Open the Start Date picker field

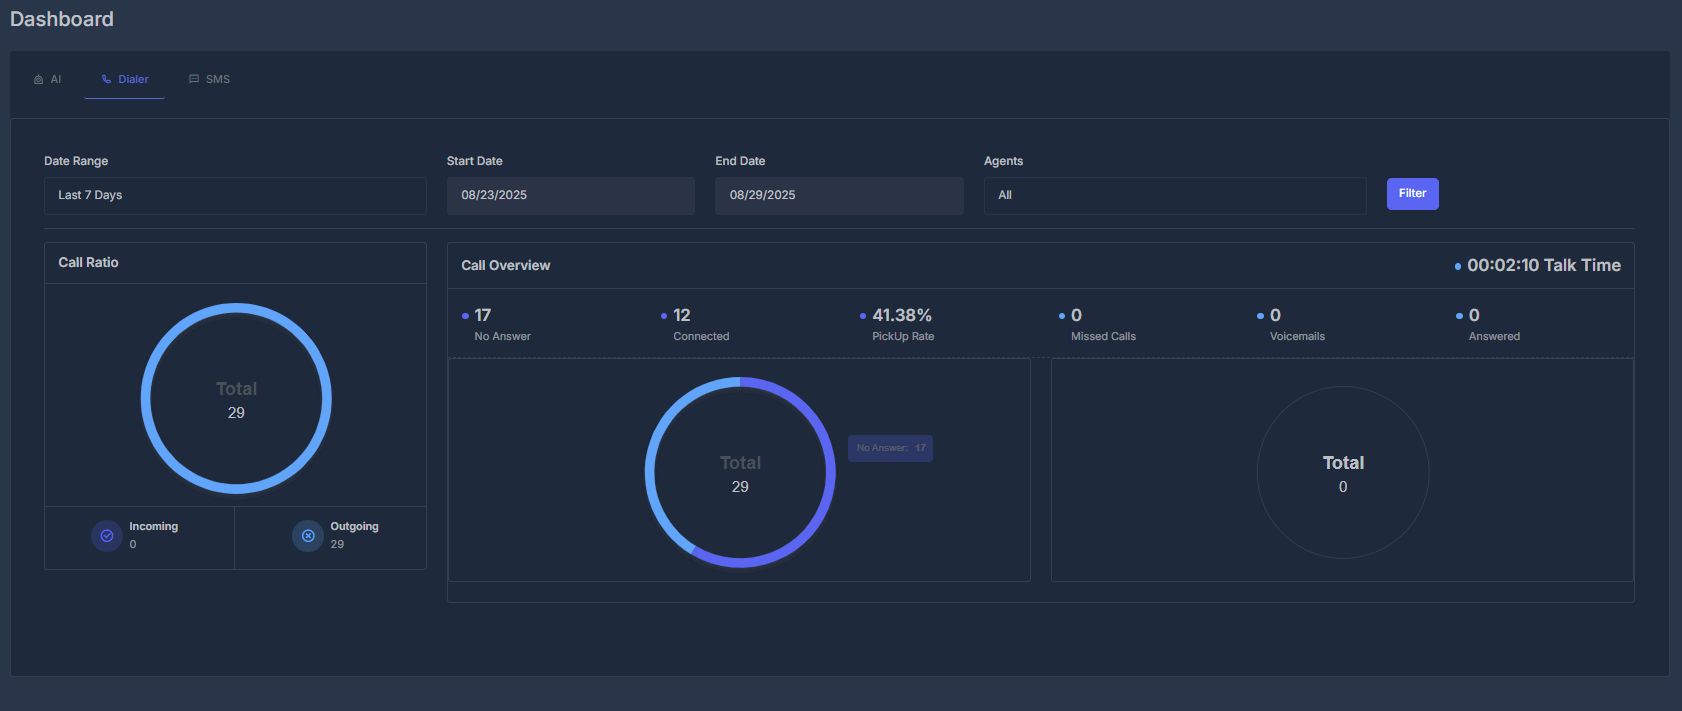(571, 195)
